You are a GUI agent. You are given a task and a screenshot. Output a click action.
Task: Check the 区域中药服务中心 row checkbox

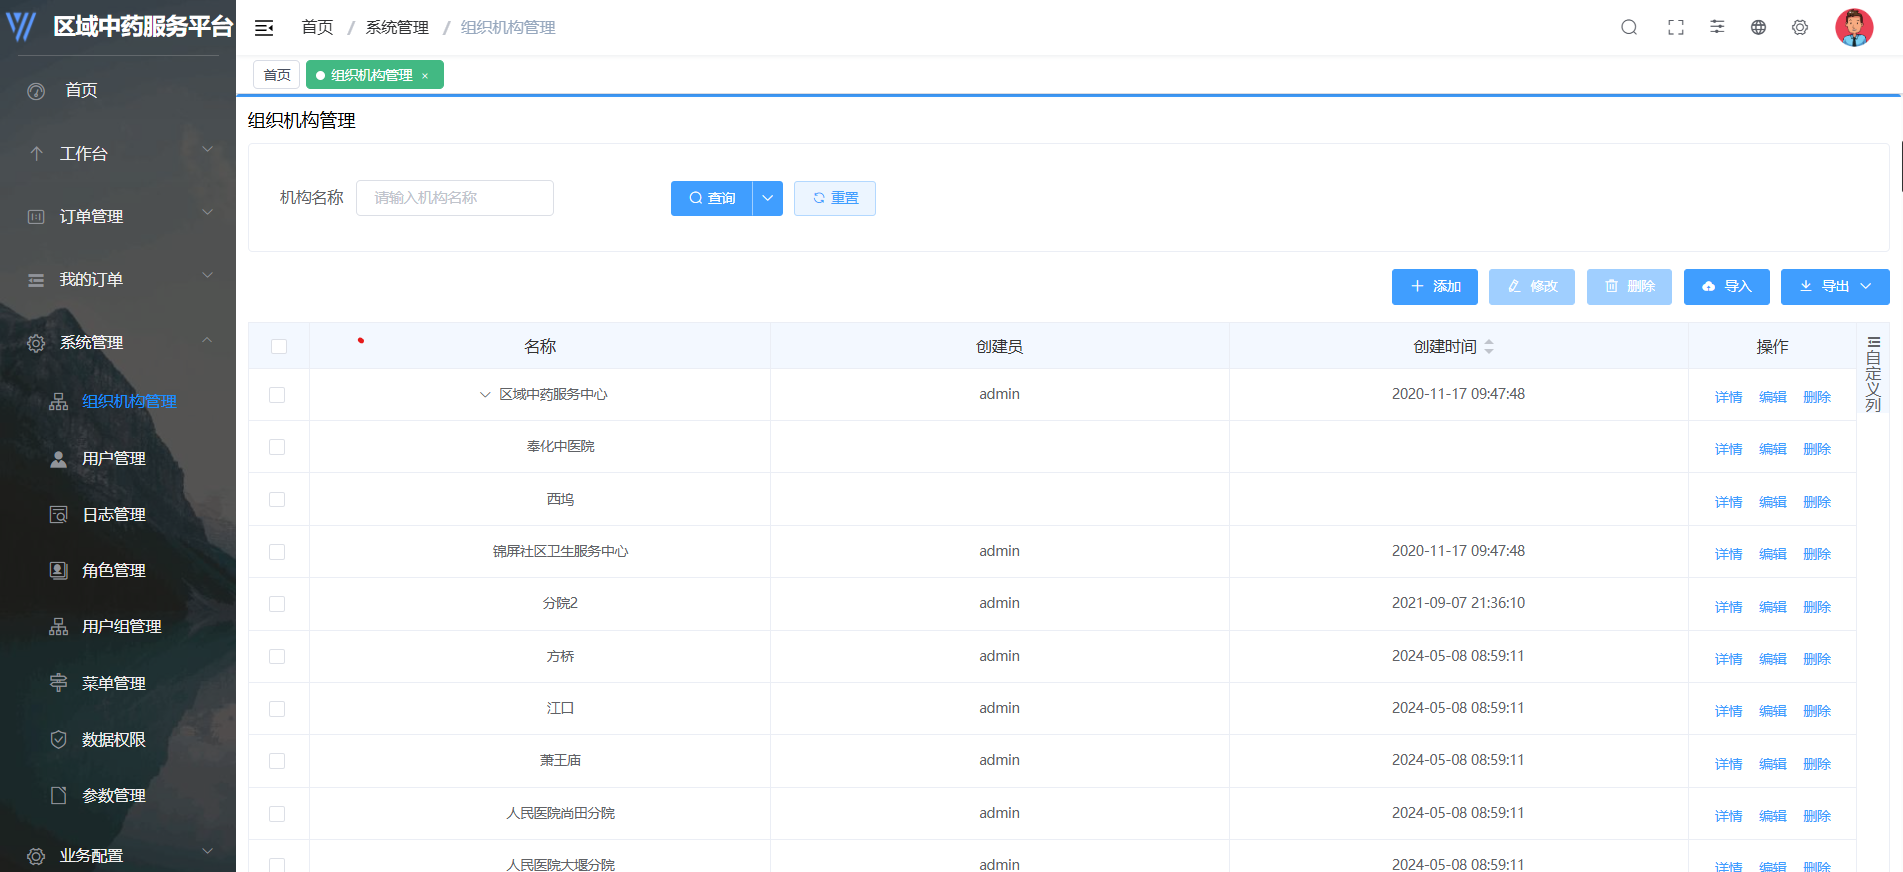point(277,395)
